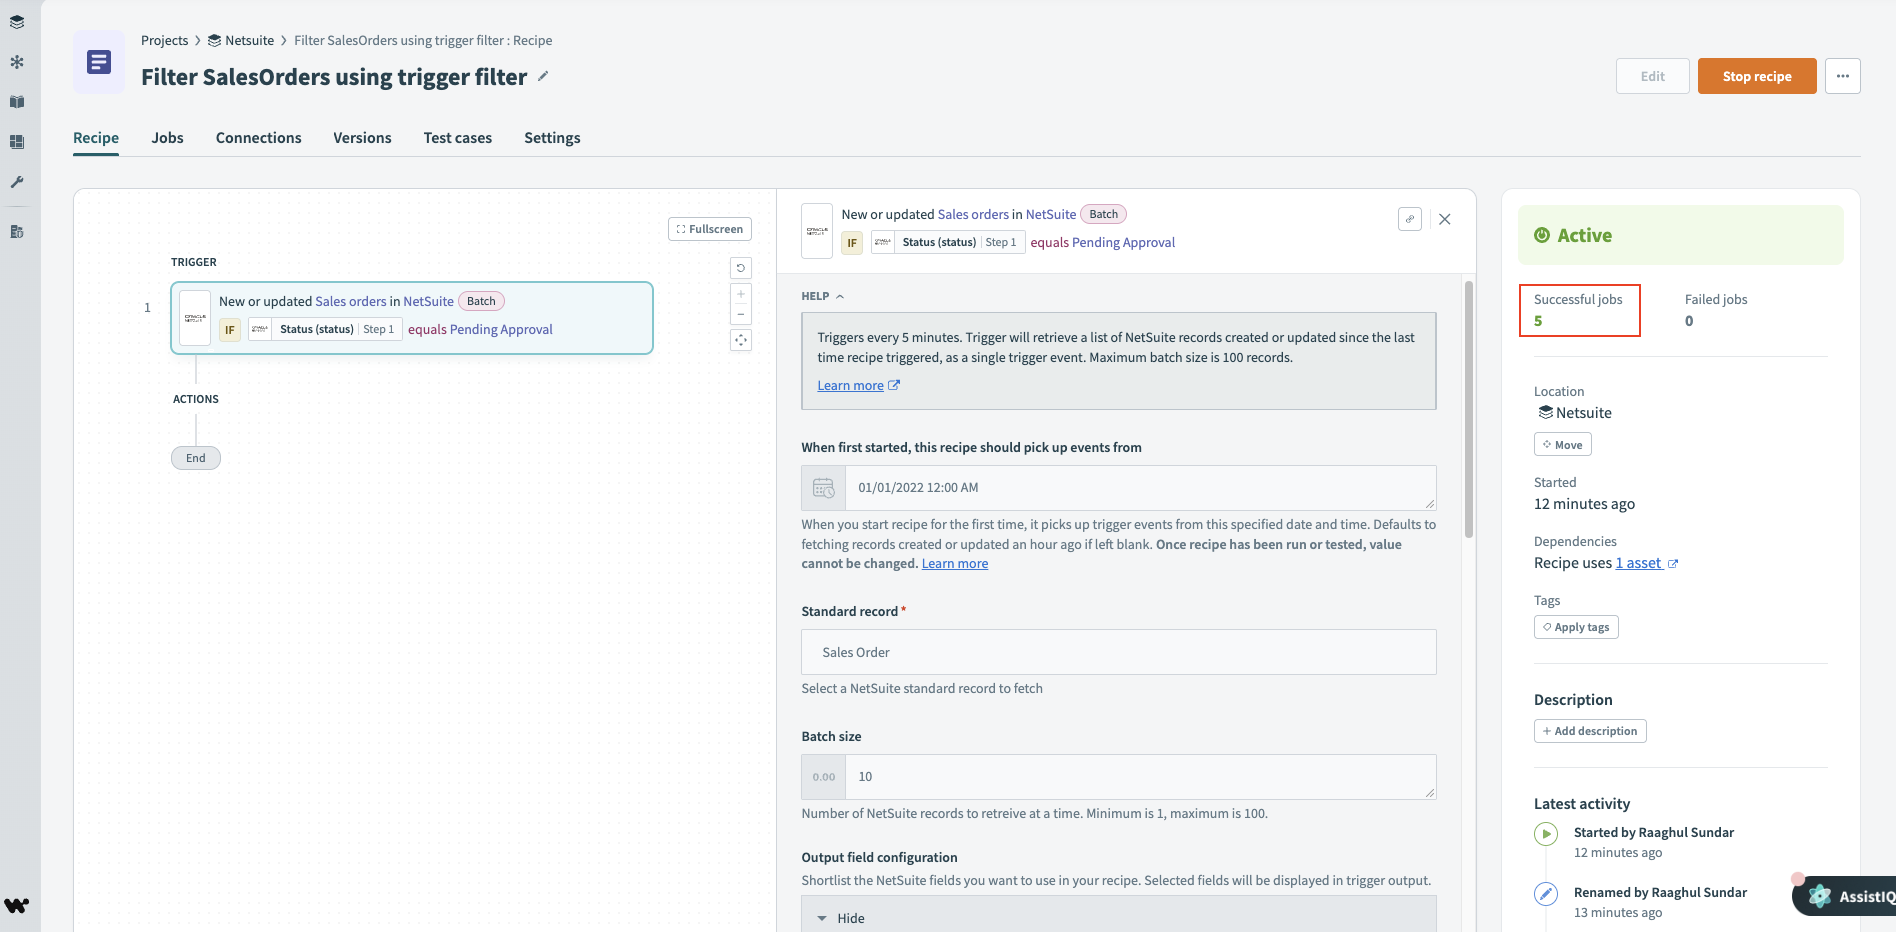1896x932 pixels.
Task: Open the Standard record Sales Order dropdown
Action: tap(1118, 652)
